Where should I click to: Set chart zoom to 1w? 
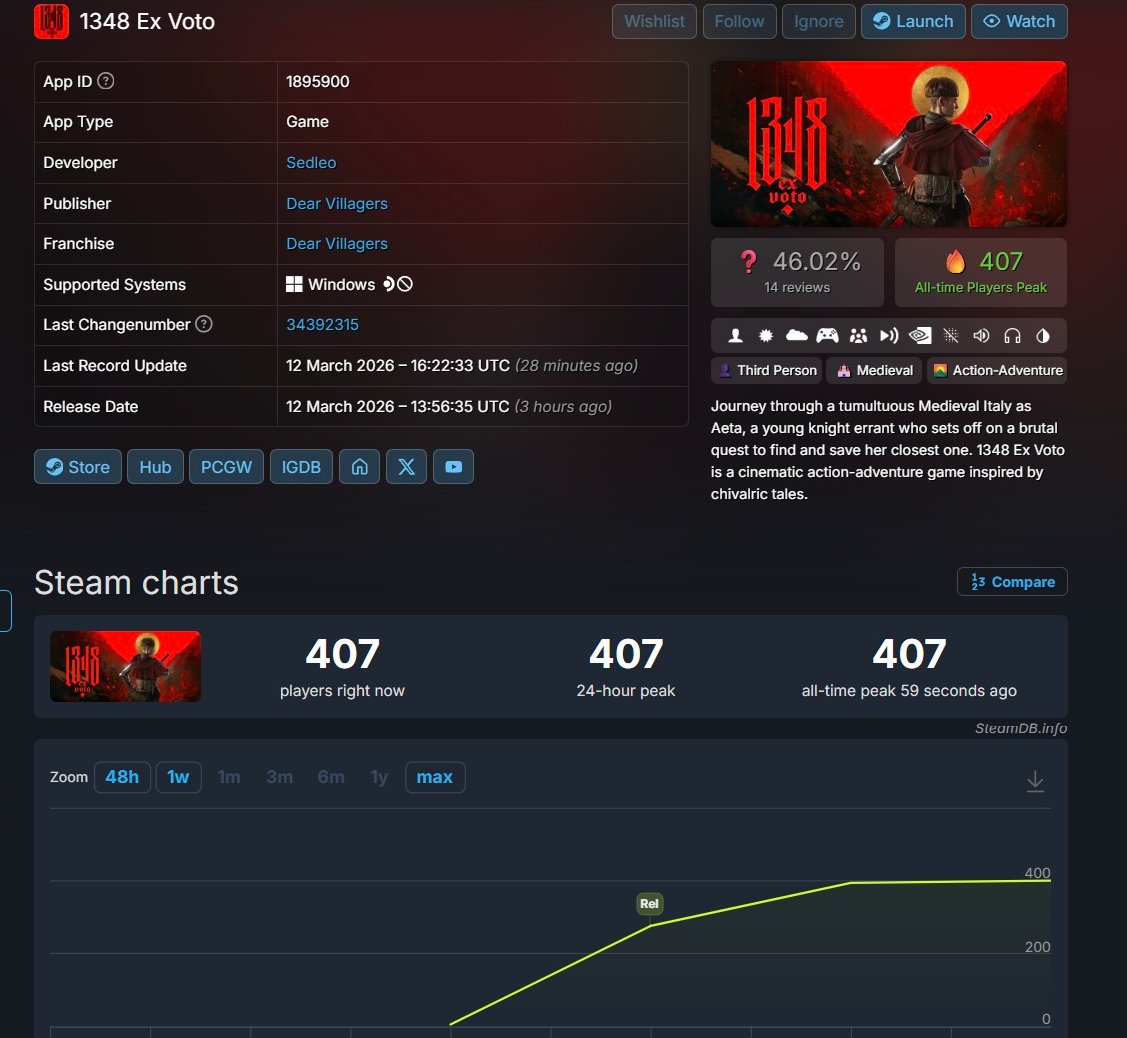tap(178, 777)
